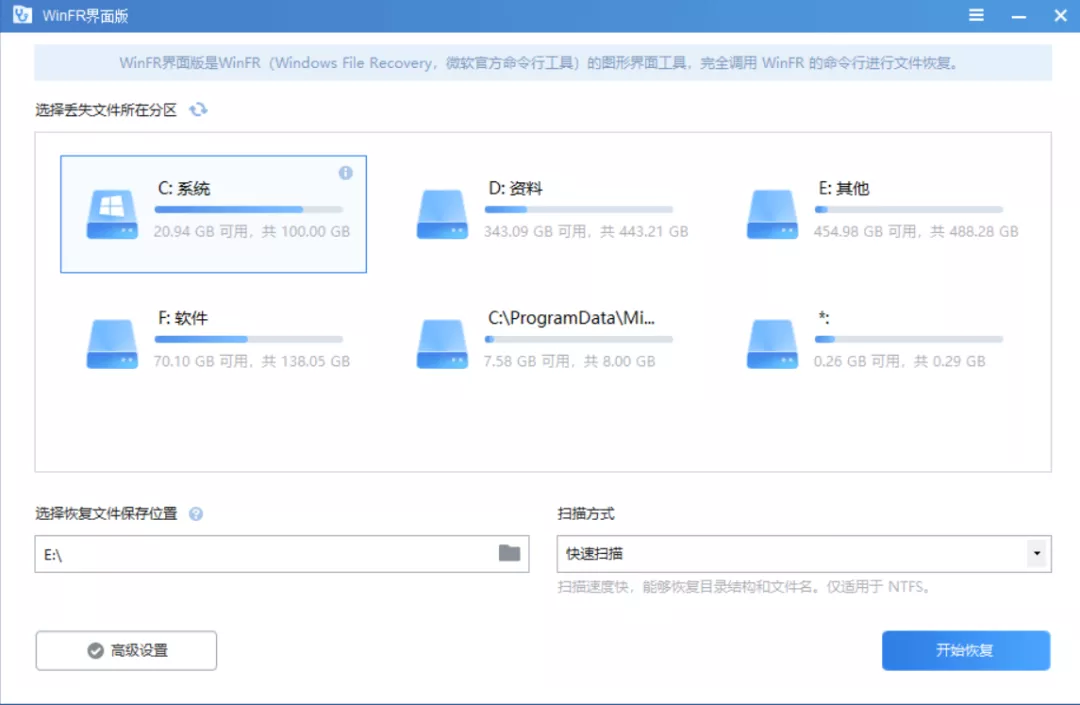
Task: Browse folder for save location
Action: coord(510,553)
